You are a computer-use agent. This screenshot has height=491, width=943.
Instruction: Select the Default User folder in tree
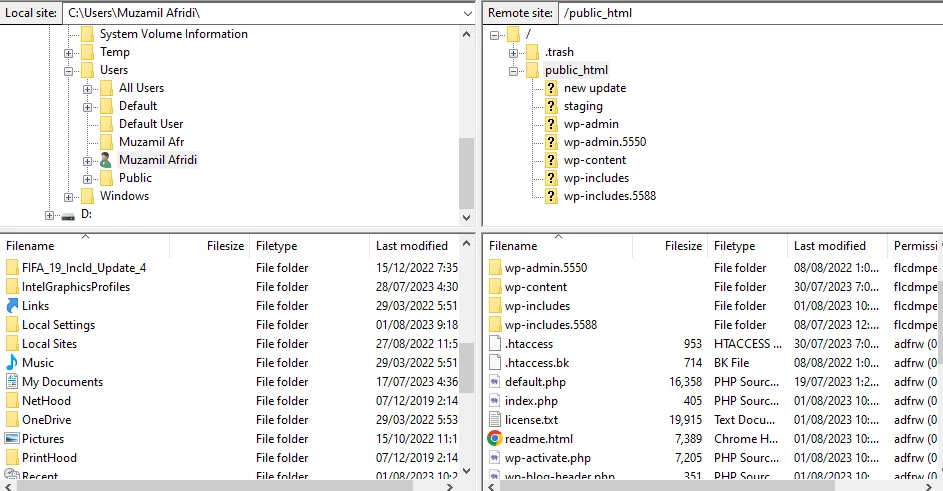(x=151, y=124)
